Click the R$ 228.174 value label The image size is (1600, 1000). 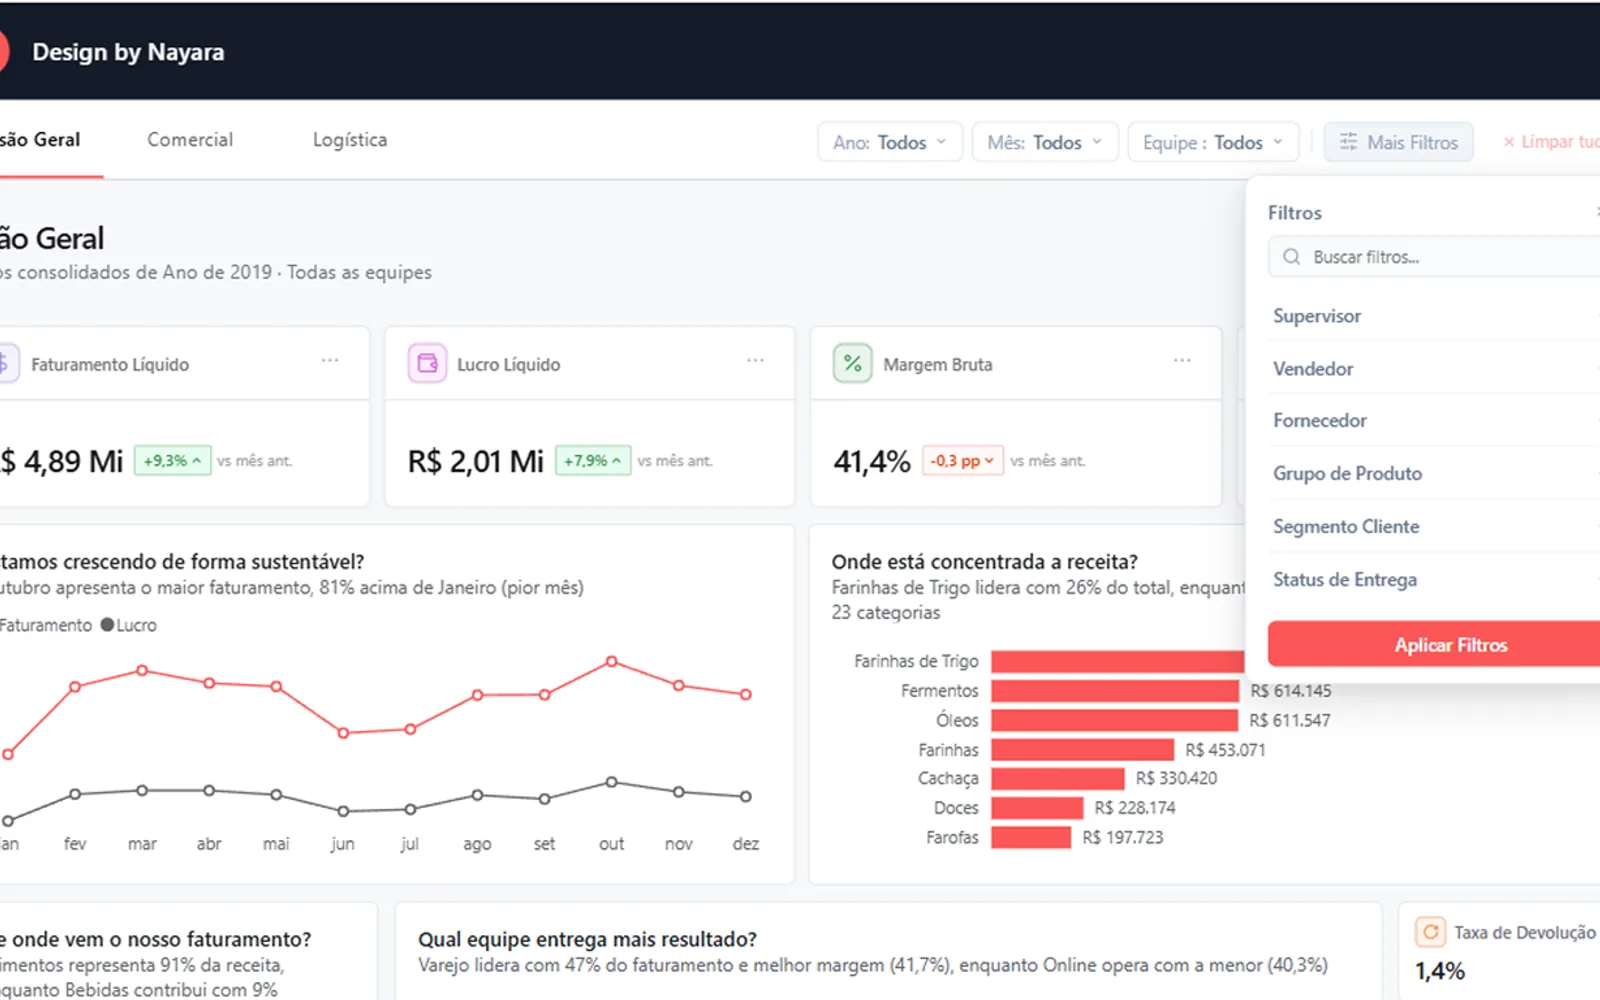[1135, 808]
